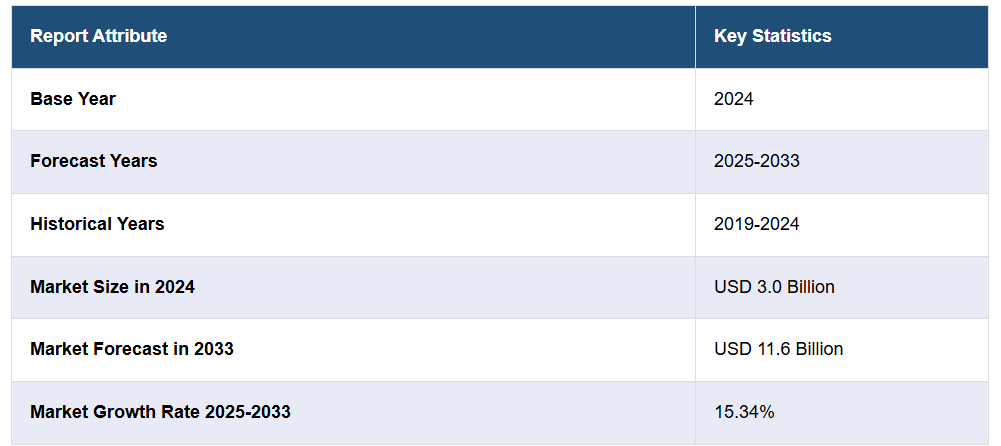Click the 2019-2024 historical years value
The image size is (1001, 446).
[x=756, y=224]
